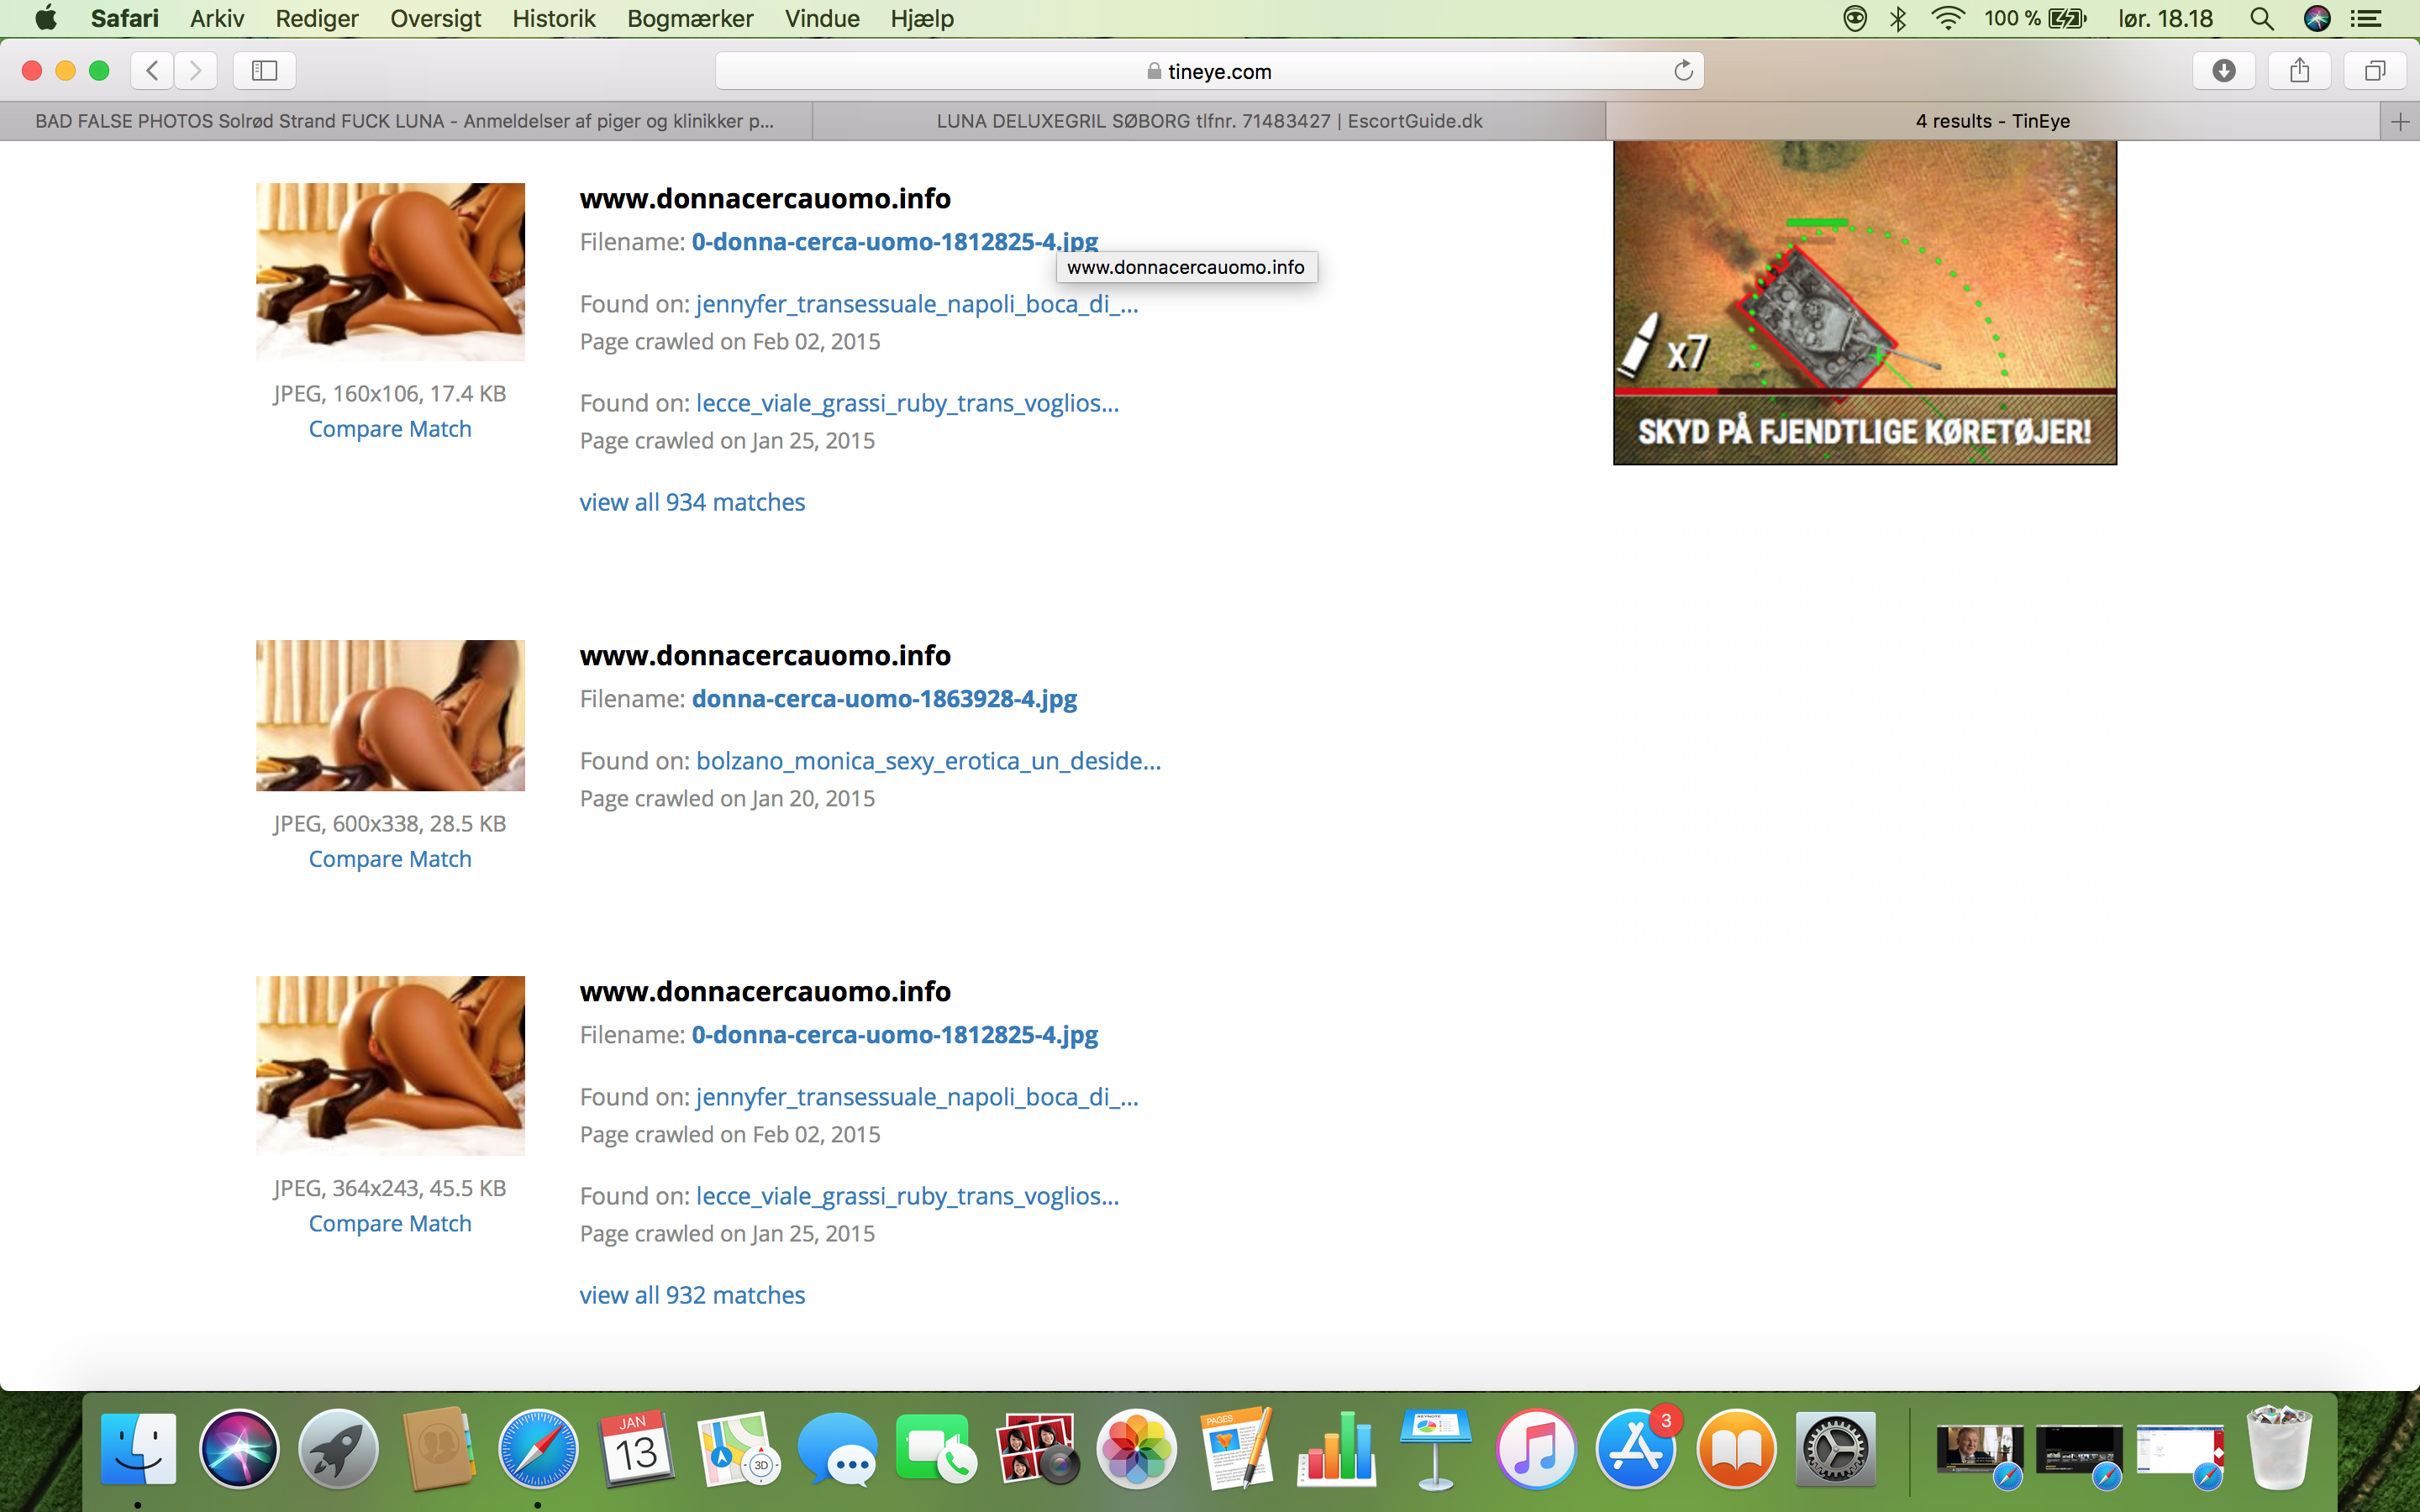Open the Hjælp menu
The width and height of the screenshot is (2420, 1512).
coord(922,18)
